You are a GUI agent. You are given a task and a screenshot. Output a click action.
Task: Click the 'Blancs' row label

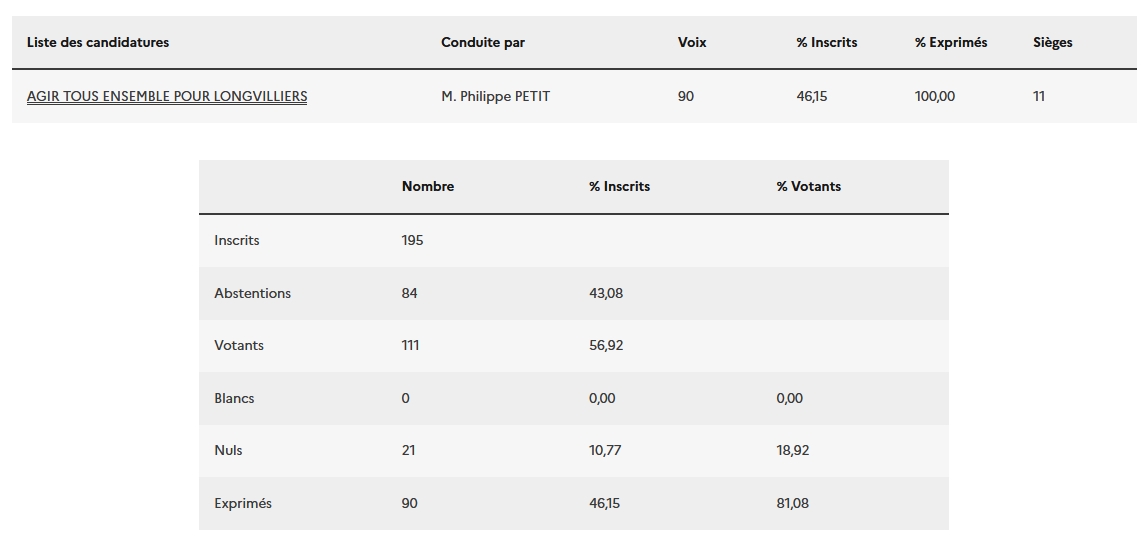(x=234, y=399)
